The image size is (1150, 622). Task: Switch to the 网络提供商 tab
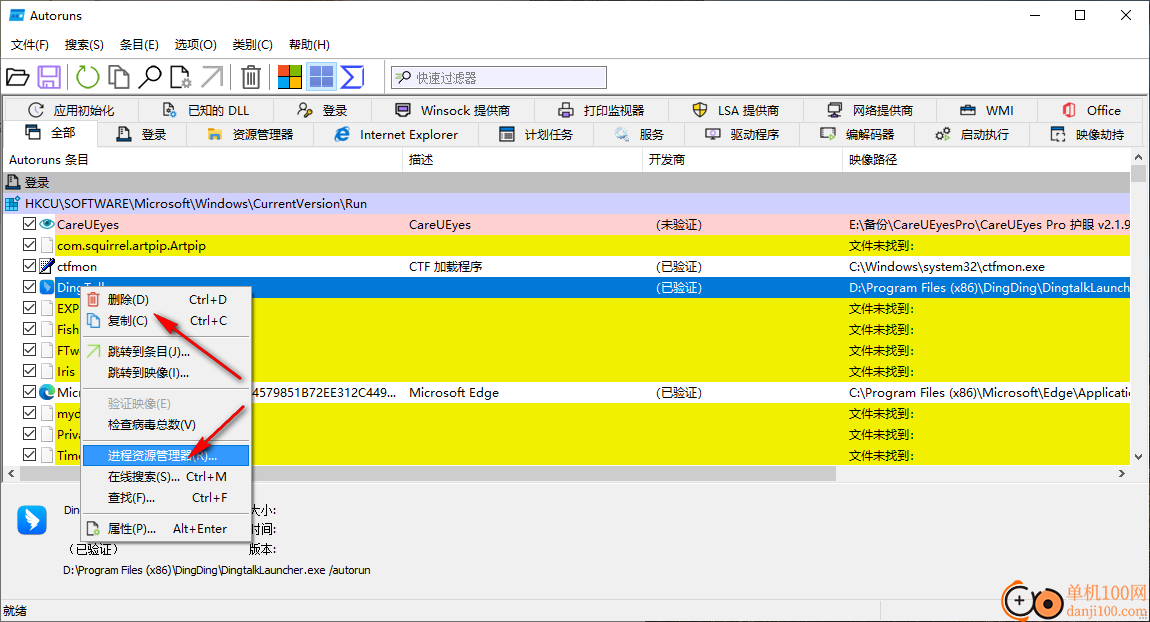pyautogui.click(x=870, y=110)
